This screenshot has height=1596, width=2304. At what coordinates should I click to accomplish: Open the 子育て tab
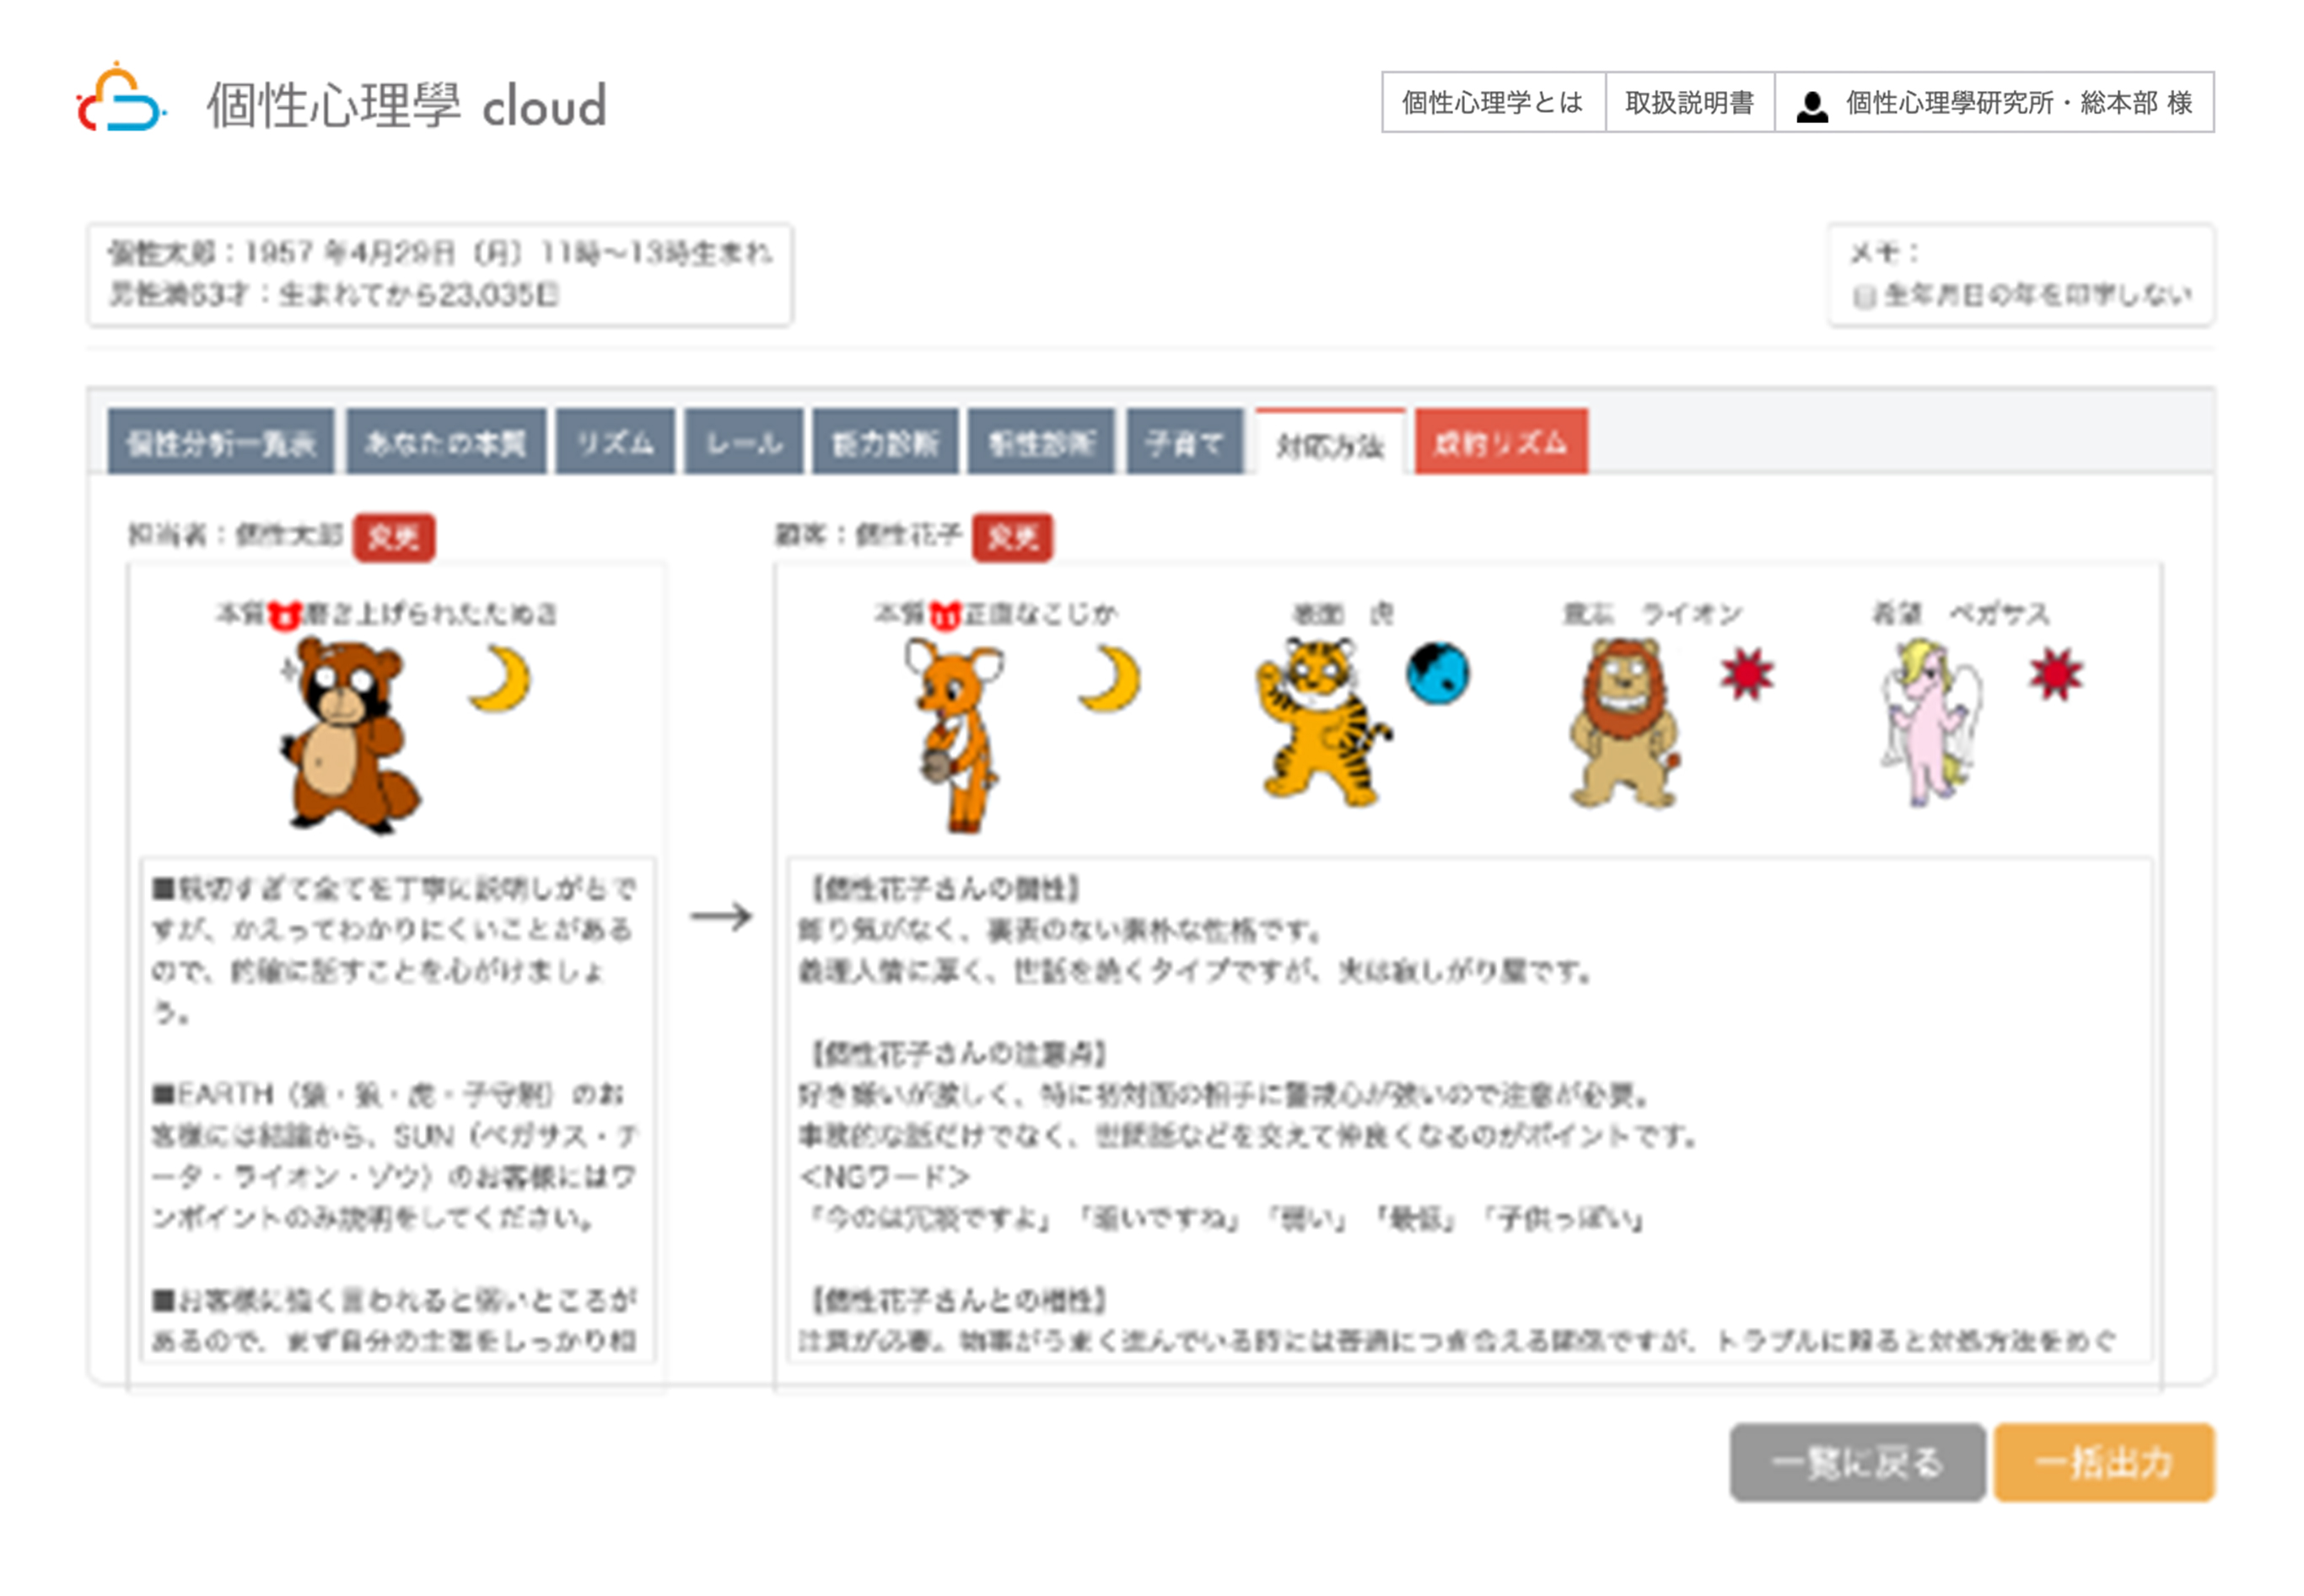tap(1184, 442)
